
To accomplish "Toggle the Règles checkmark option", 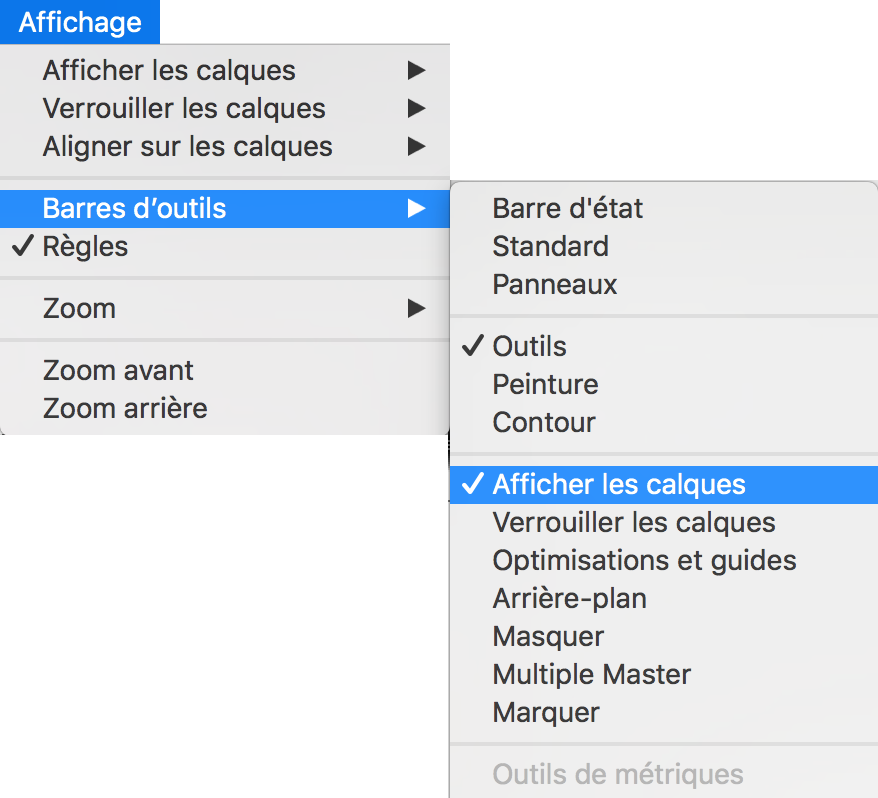I will [85, 247].
